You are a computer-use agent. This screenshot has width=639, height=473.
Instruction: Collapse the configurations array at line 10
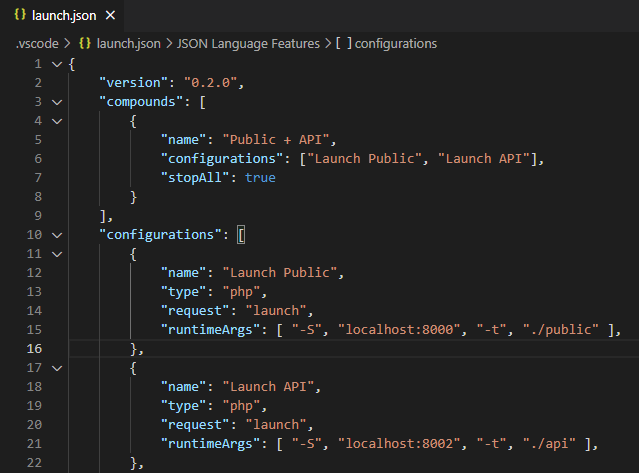57,235
